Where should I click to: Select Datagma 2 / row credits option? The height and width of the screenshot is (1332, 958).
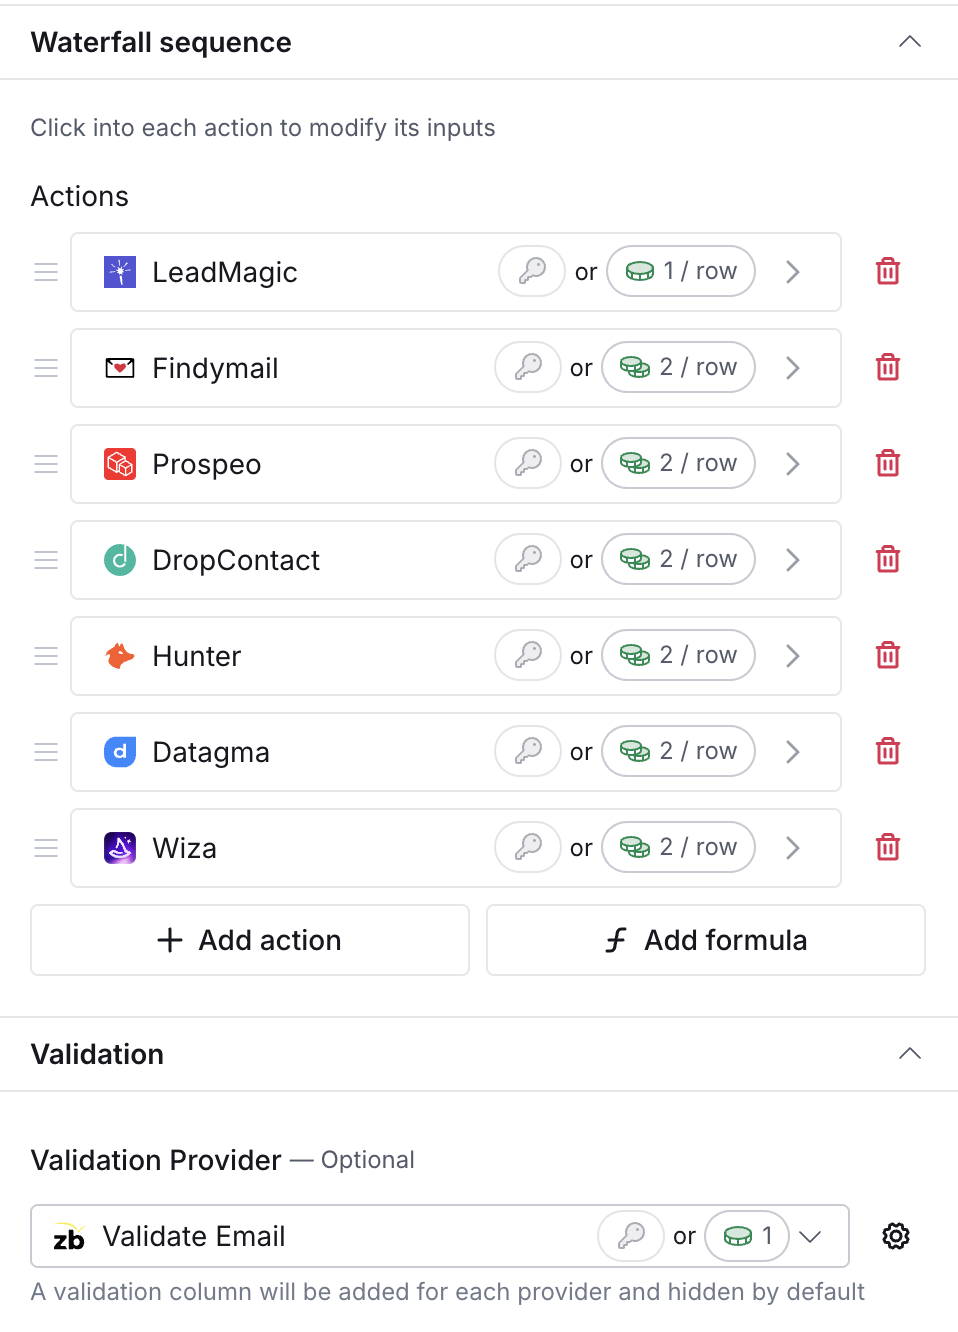[678, 751]
